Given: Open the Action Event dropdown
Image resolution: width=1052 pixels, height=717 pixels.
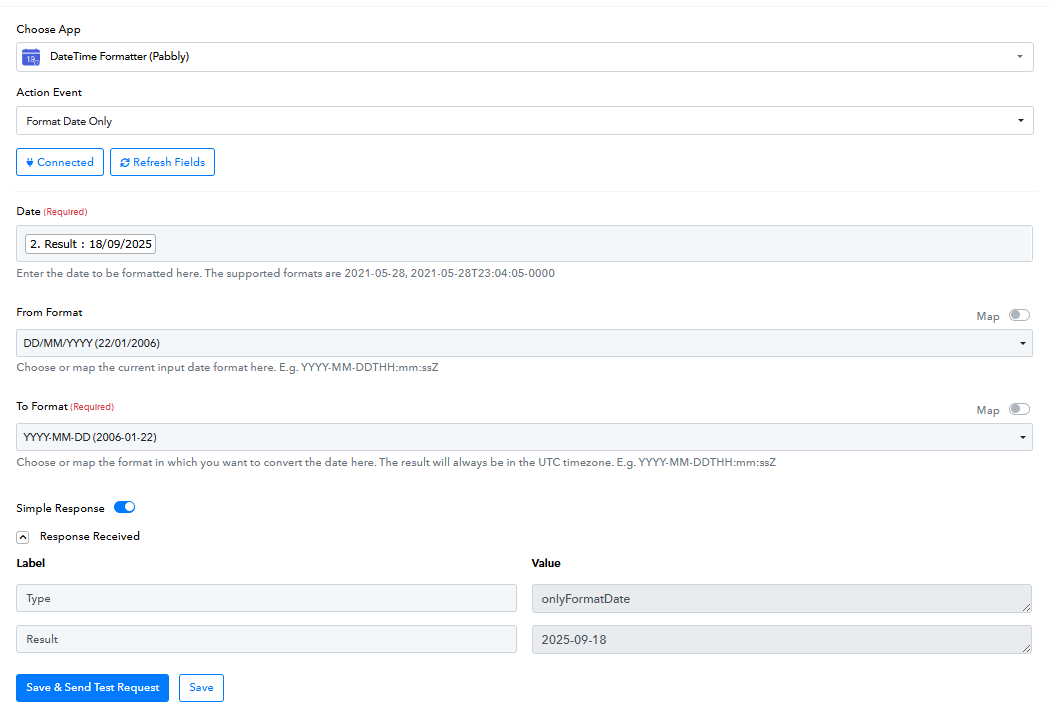Looking at the screenshot, I should 525,121.
